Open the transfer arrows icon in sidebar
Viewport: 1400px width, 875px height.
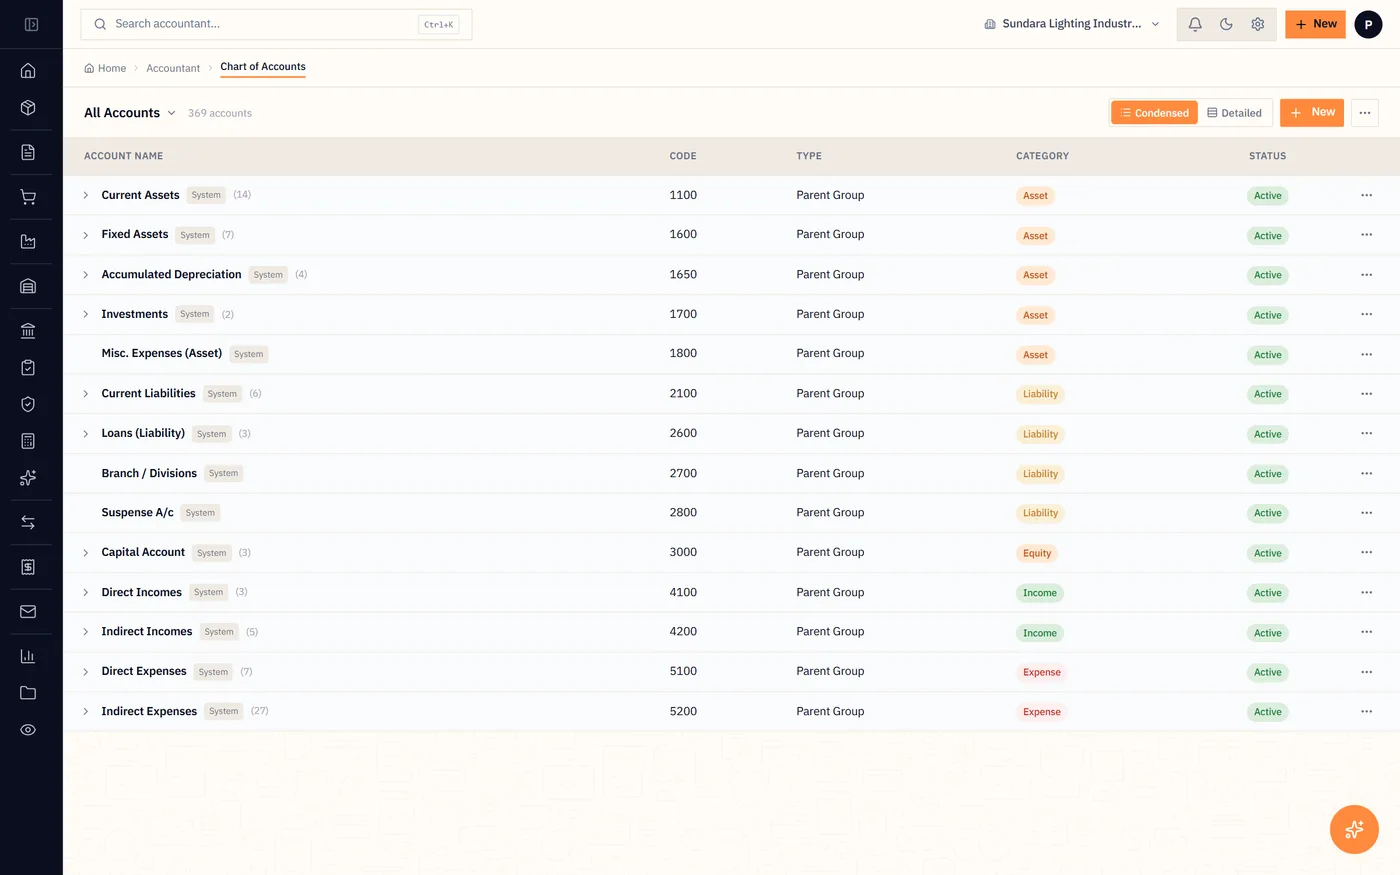[x=28, y=522]
